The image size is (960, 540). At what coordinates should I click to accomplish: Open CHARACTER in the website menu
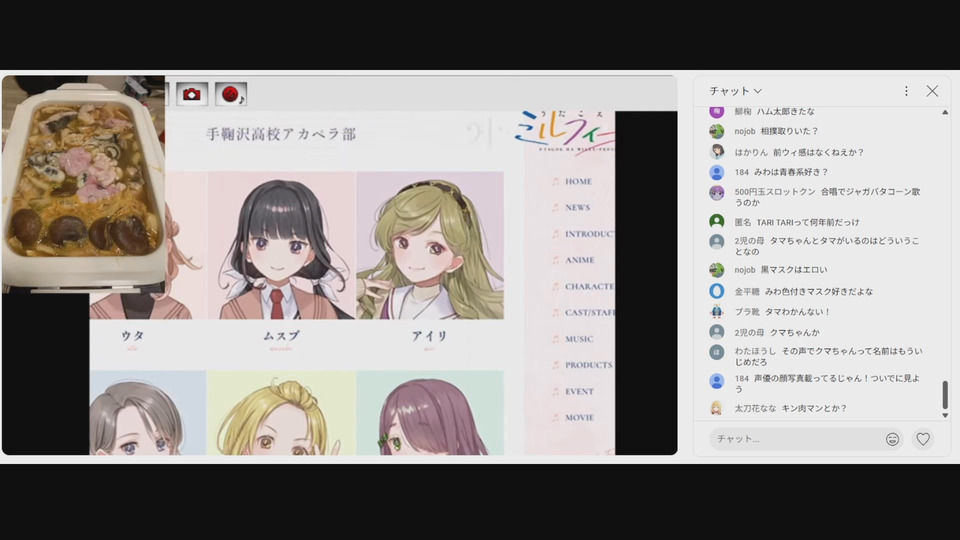click(x=588, y=287)
